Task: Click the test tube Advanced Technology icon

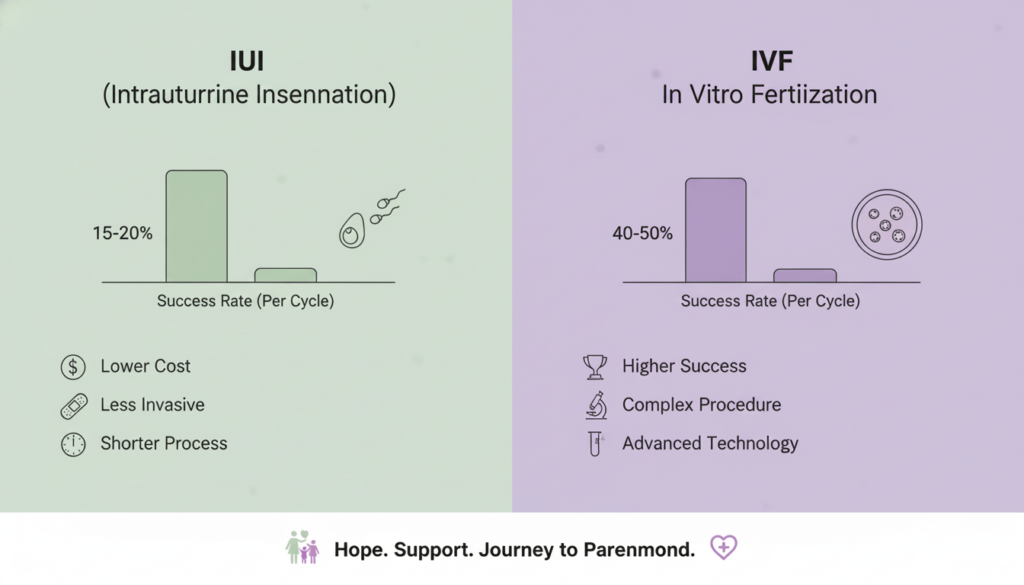Action: click(x=595, y=444)
